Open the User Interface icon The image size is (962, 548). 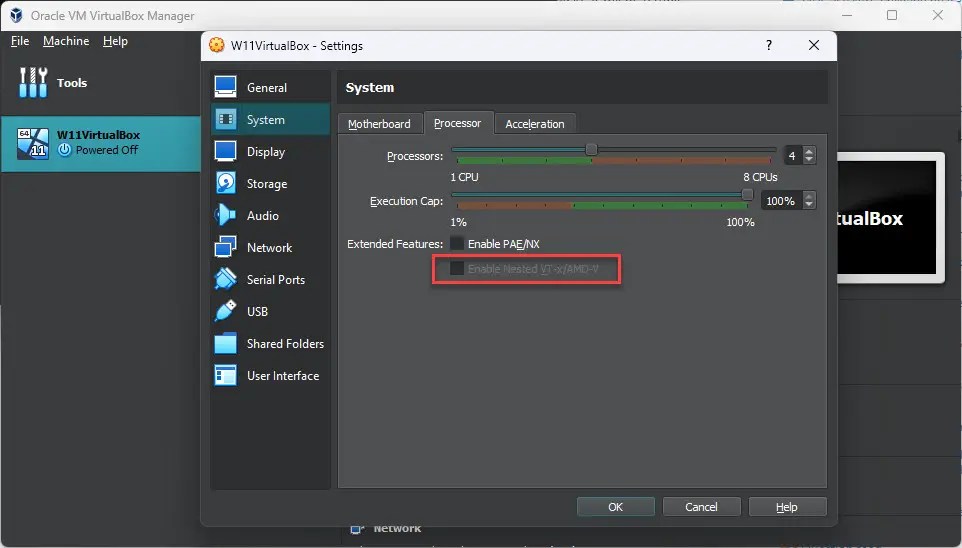(x=225, y=375)
